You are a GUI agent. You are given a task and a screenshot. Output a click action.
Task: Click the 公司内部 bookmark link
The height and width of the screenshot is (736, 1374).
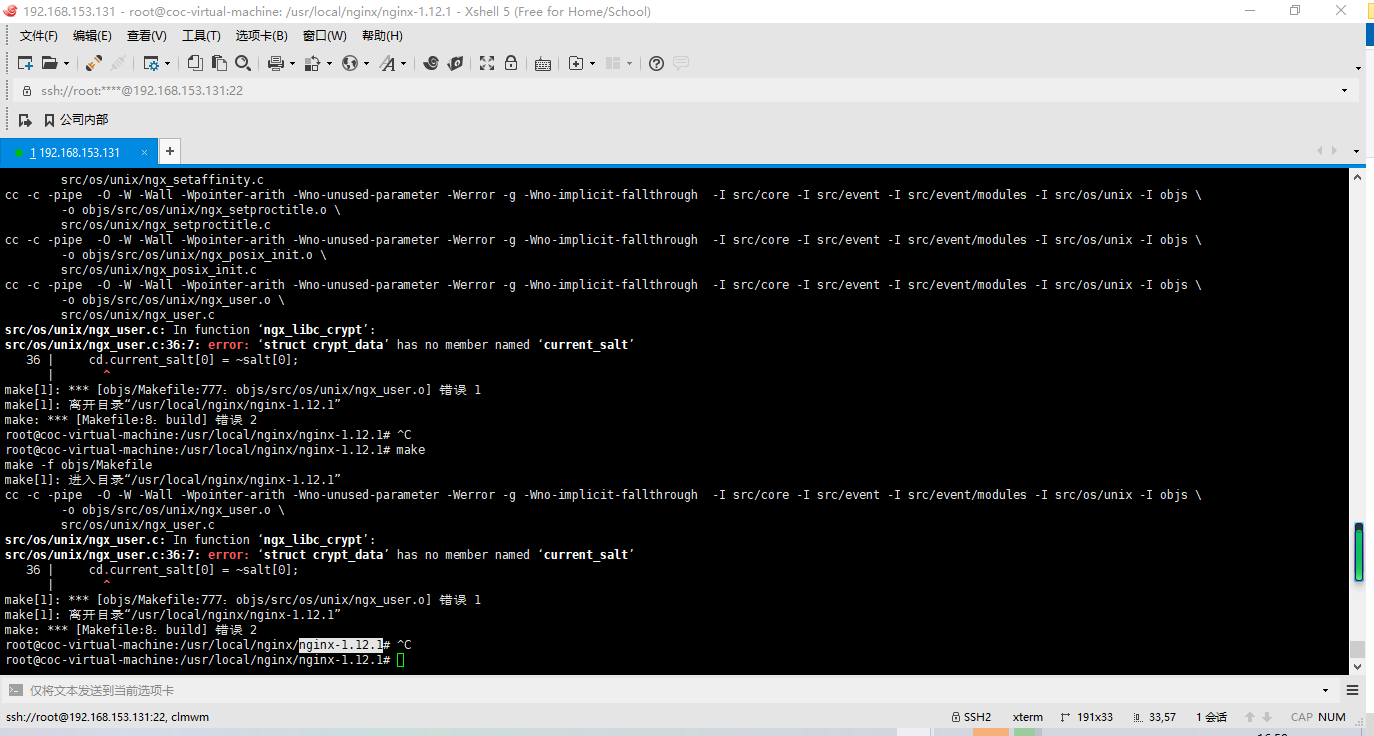click(x=76, y=120)
